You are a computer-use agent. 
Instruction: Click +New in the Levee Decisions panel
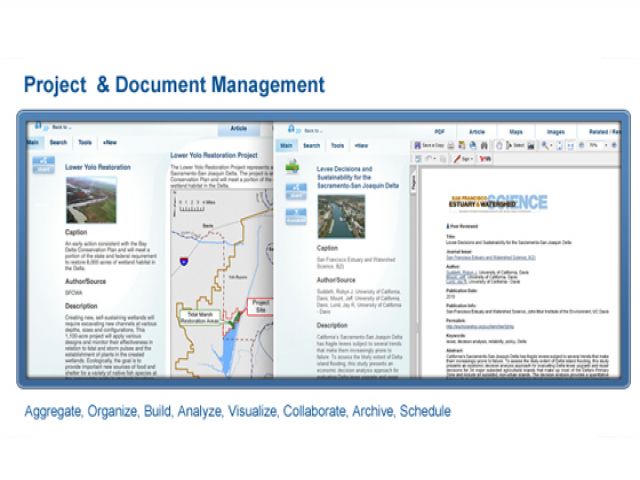[361, 146]
